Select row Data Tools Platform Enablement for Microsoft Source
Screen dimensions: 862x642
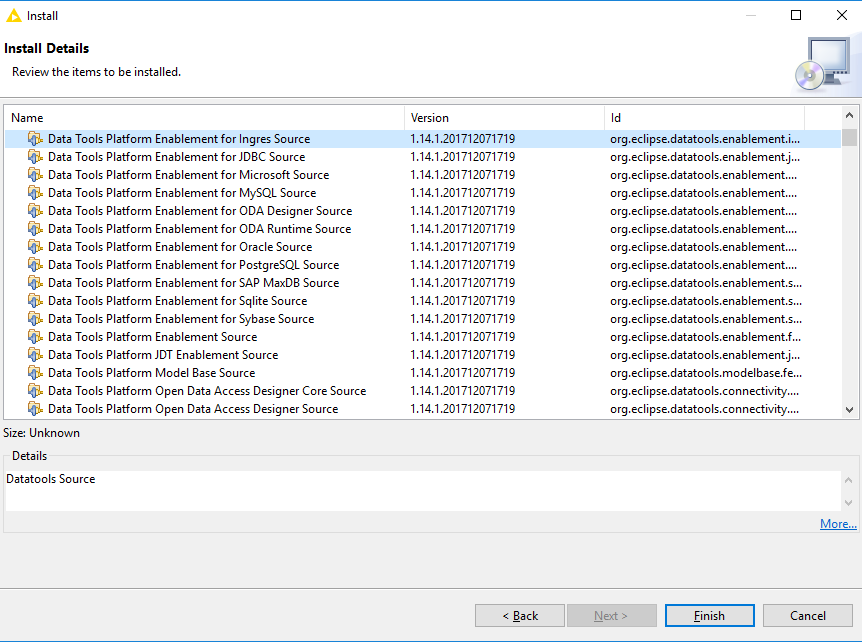(x=423, y=175)
